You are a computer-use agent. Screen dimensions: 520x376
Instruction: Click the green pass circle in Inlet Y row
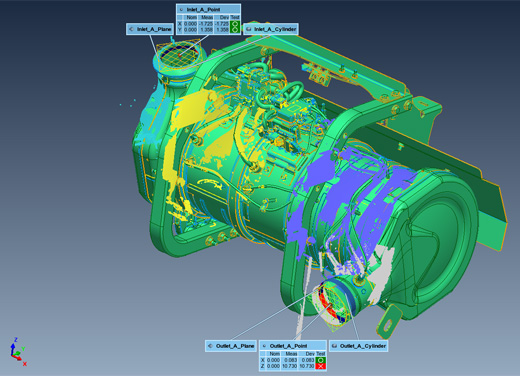[235, 30]
